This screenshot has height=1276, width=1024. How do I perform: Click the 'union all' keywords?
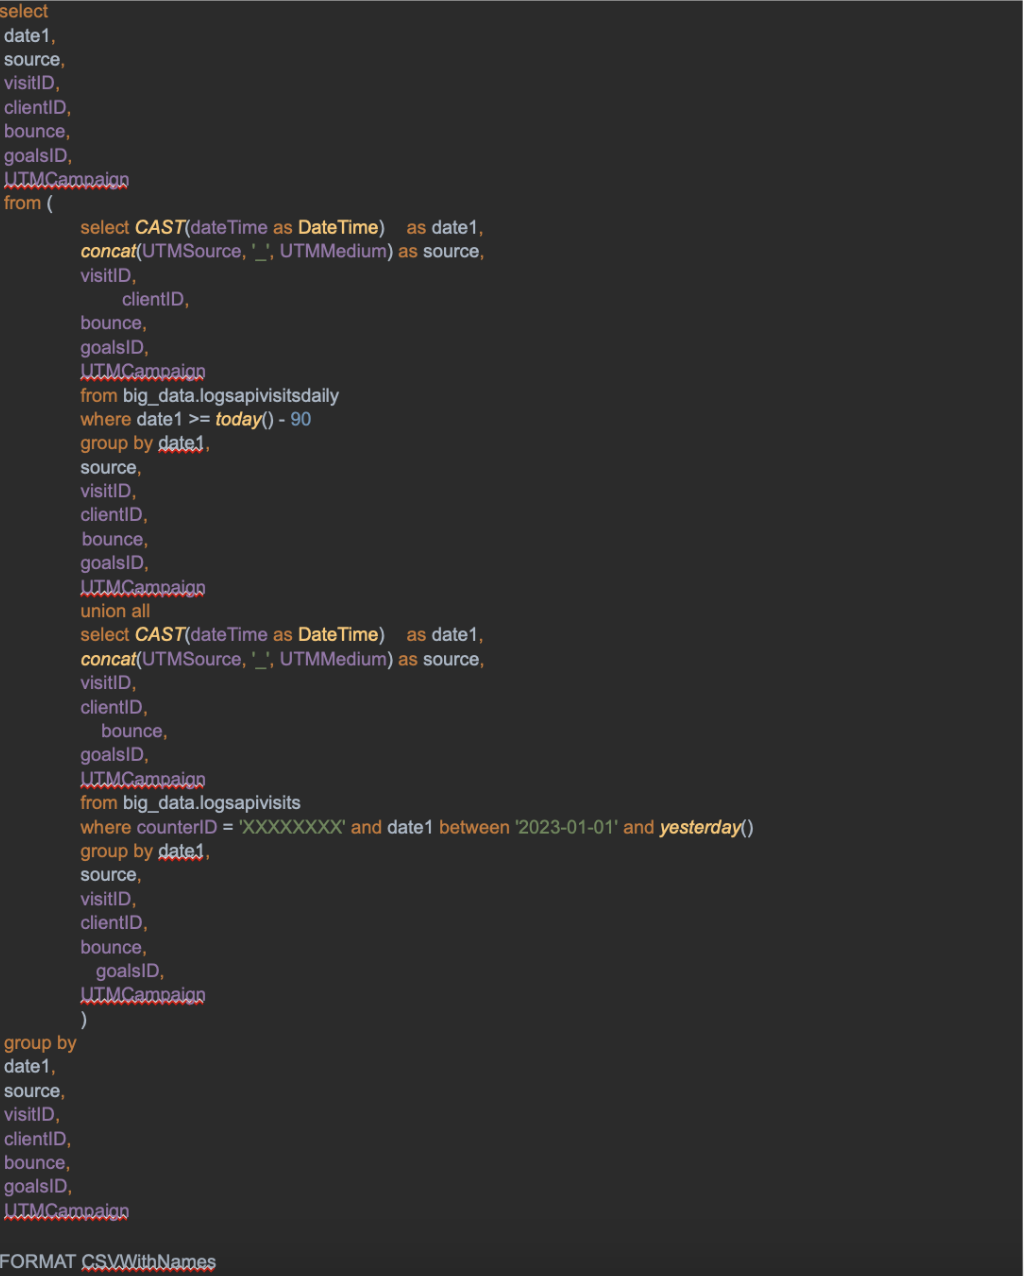coord(116,611)
